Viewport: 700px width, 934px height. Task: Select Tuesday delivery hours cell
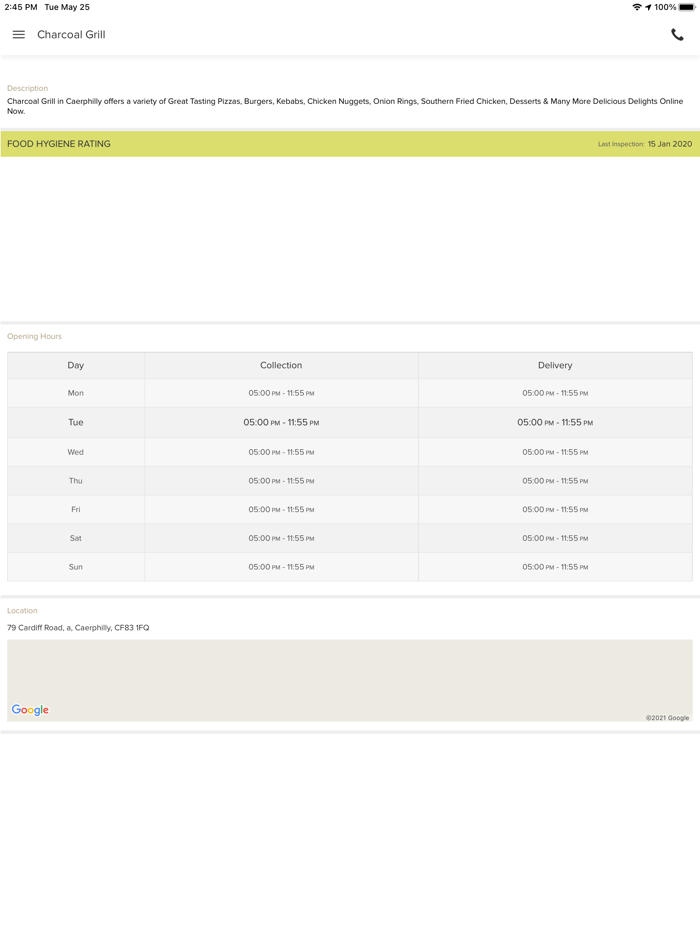pyautogui.click(x=555, y=422)
